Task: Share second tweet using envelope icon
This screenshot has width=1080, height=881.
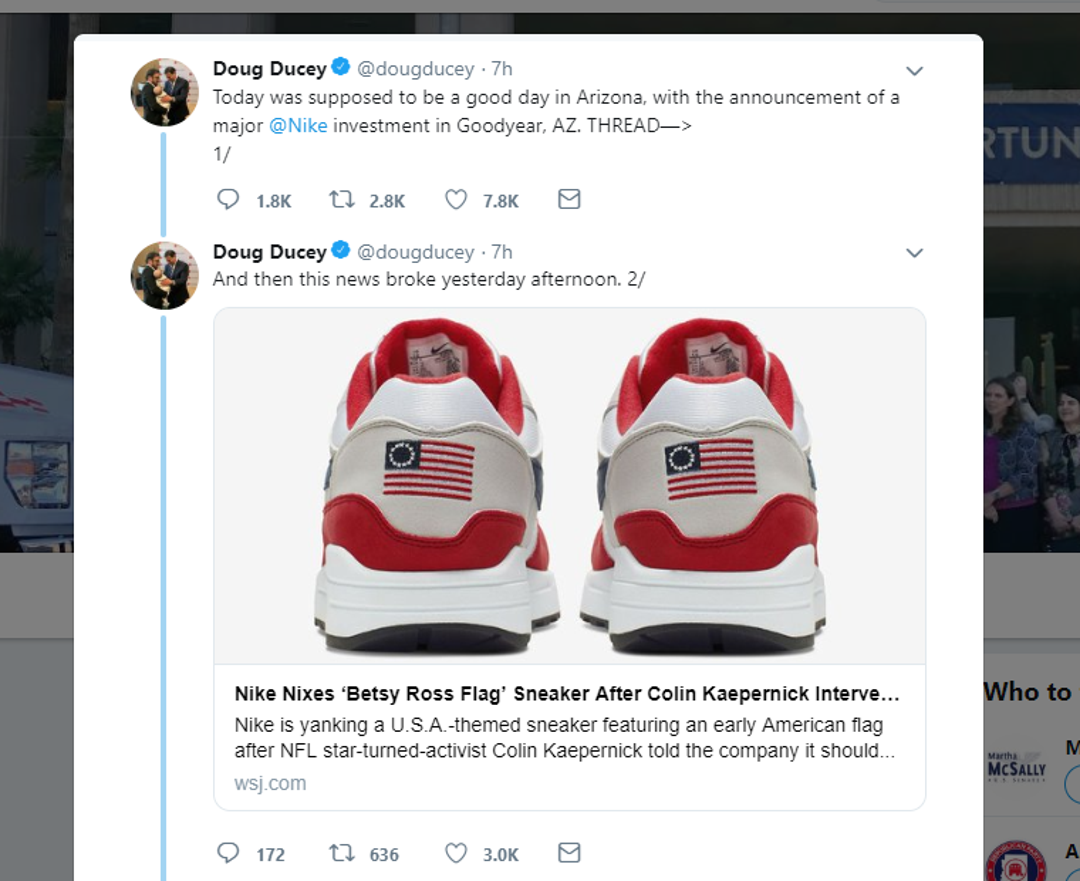Action: coord(569,853)
